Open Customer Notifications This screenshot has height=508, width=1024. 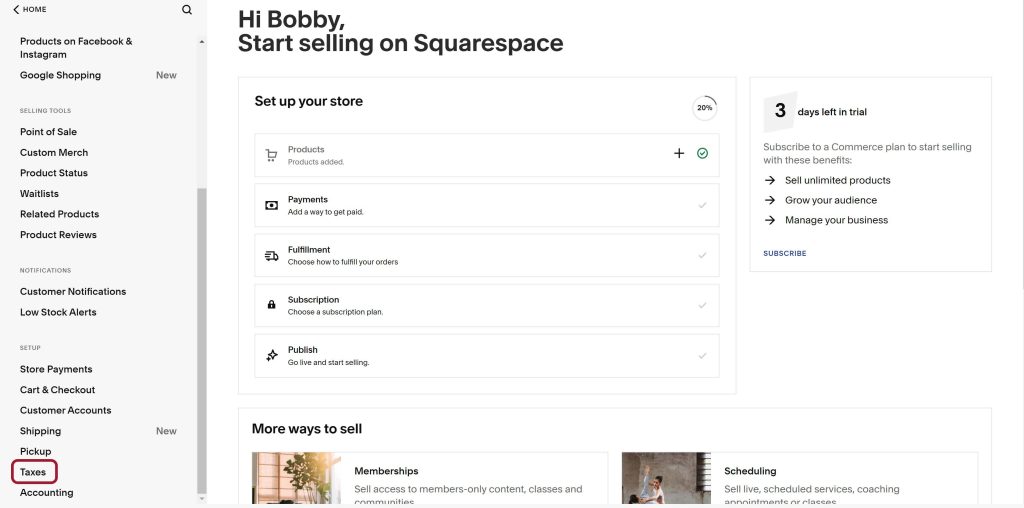point(73,292)
